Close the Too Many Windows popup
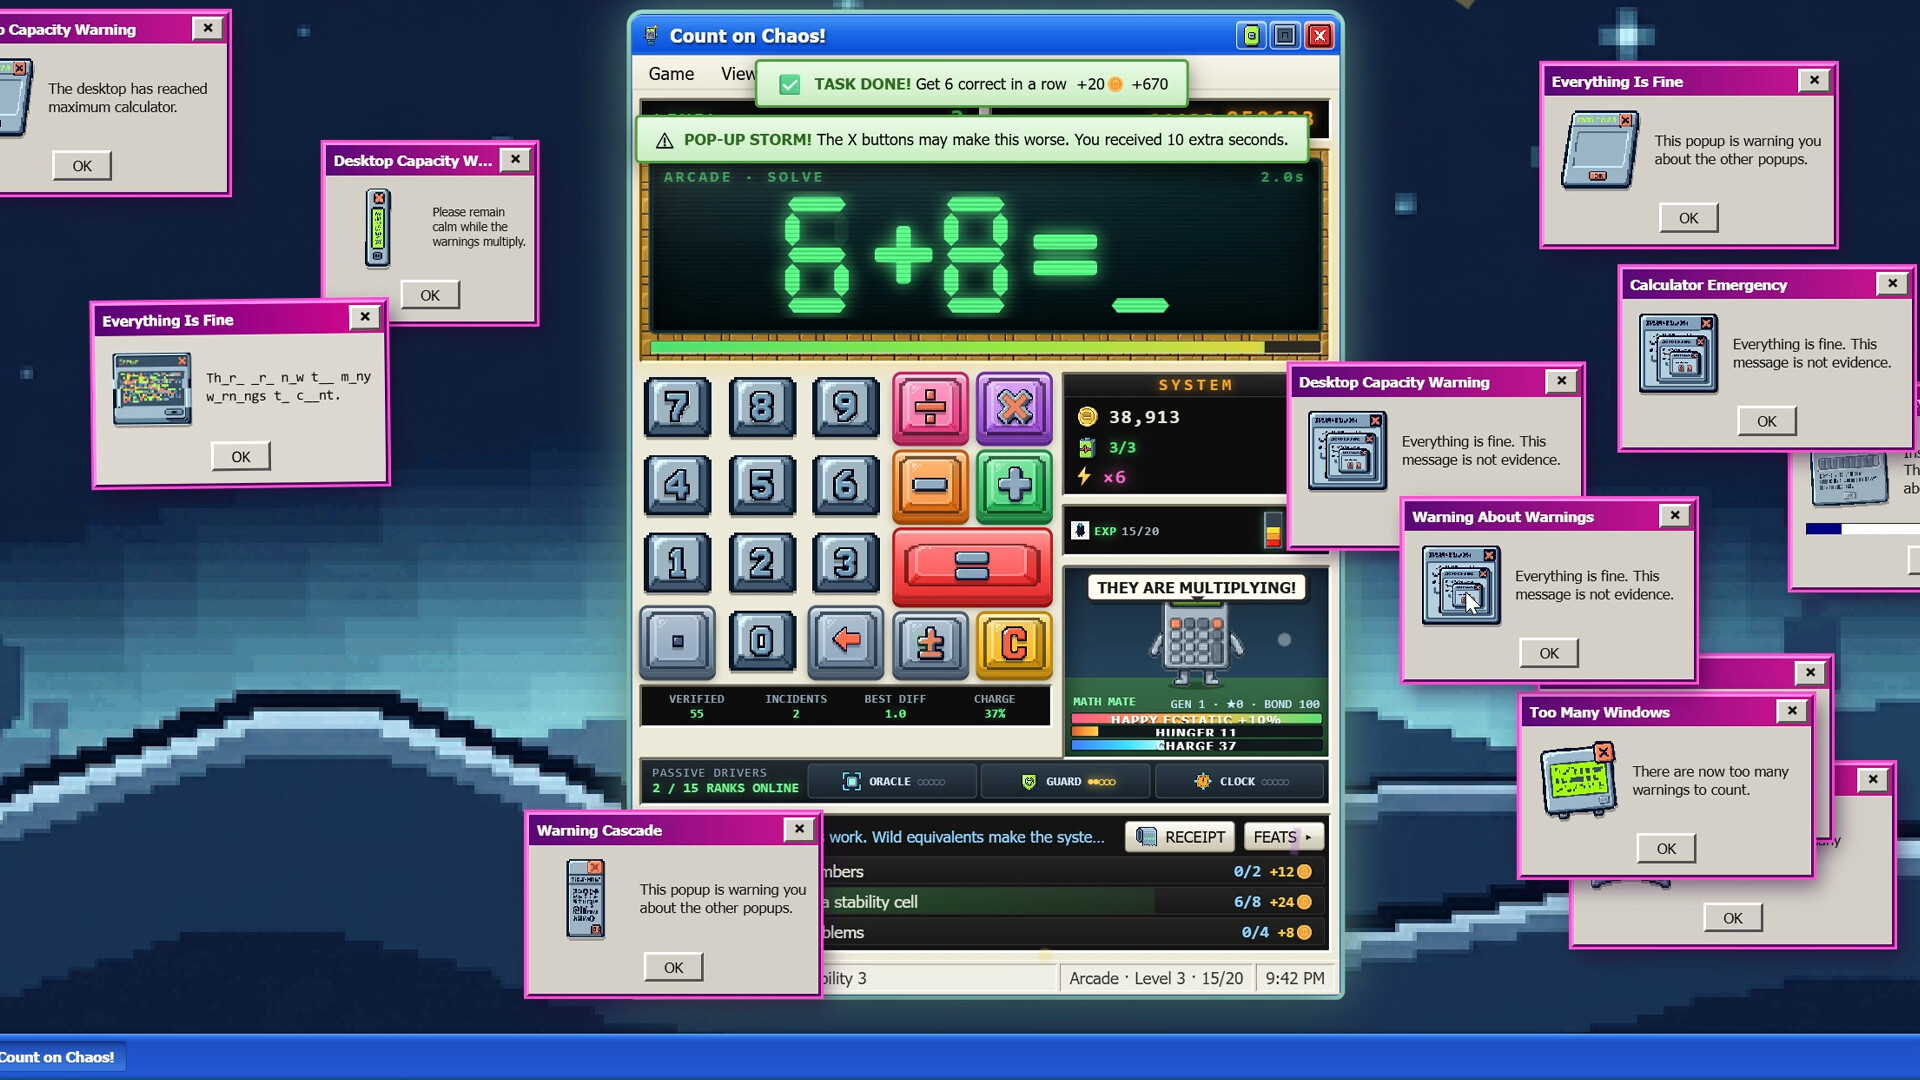 (1792, 711)
